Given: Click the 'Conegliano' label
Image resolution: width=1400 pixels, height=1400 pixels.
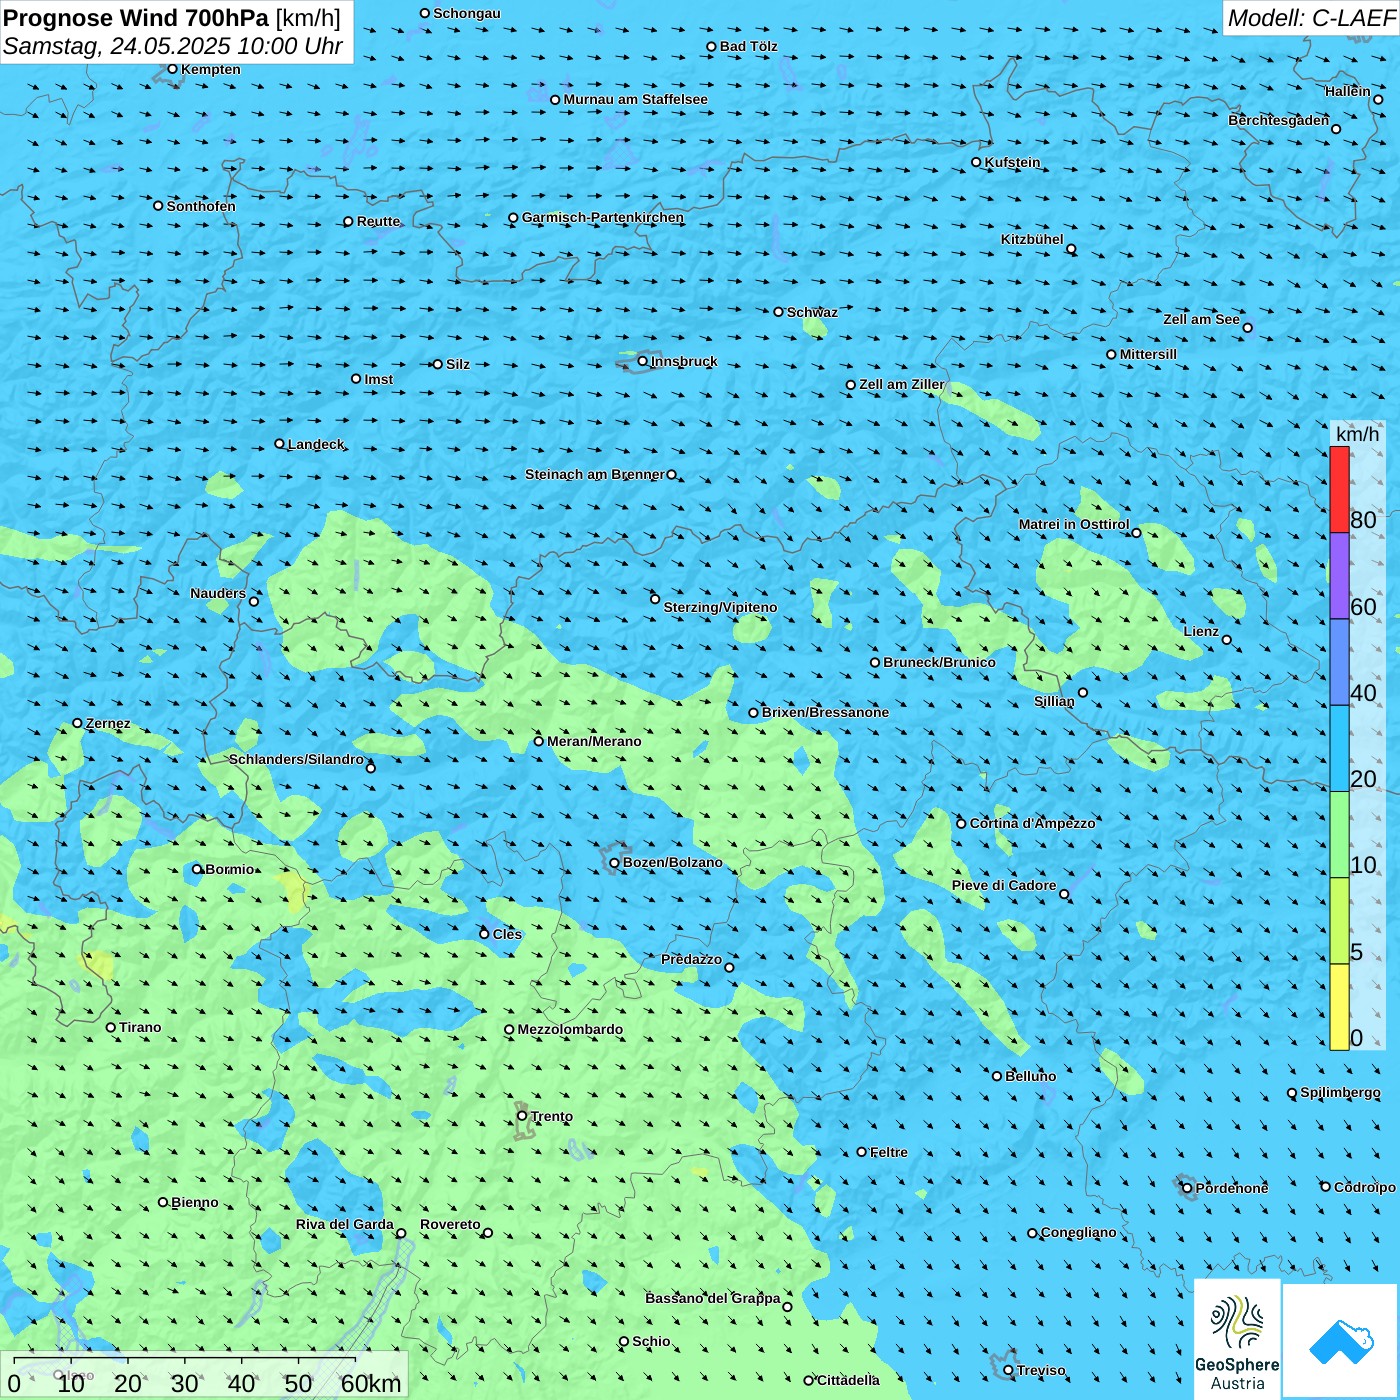Looking at the screenshot, I should [x=1078, y=1232].
